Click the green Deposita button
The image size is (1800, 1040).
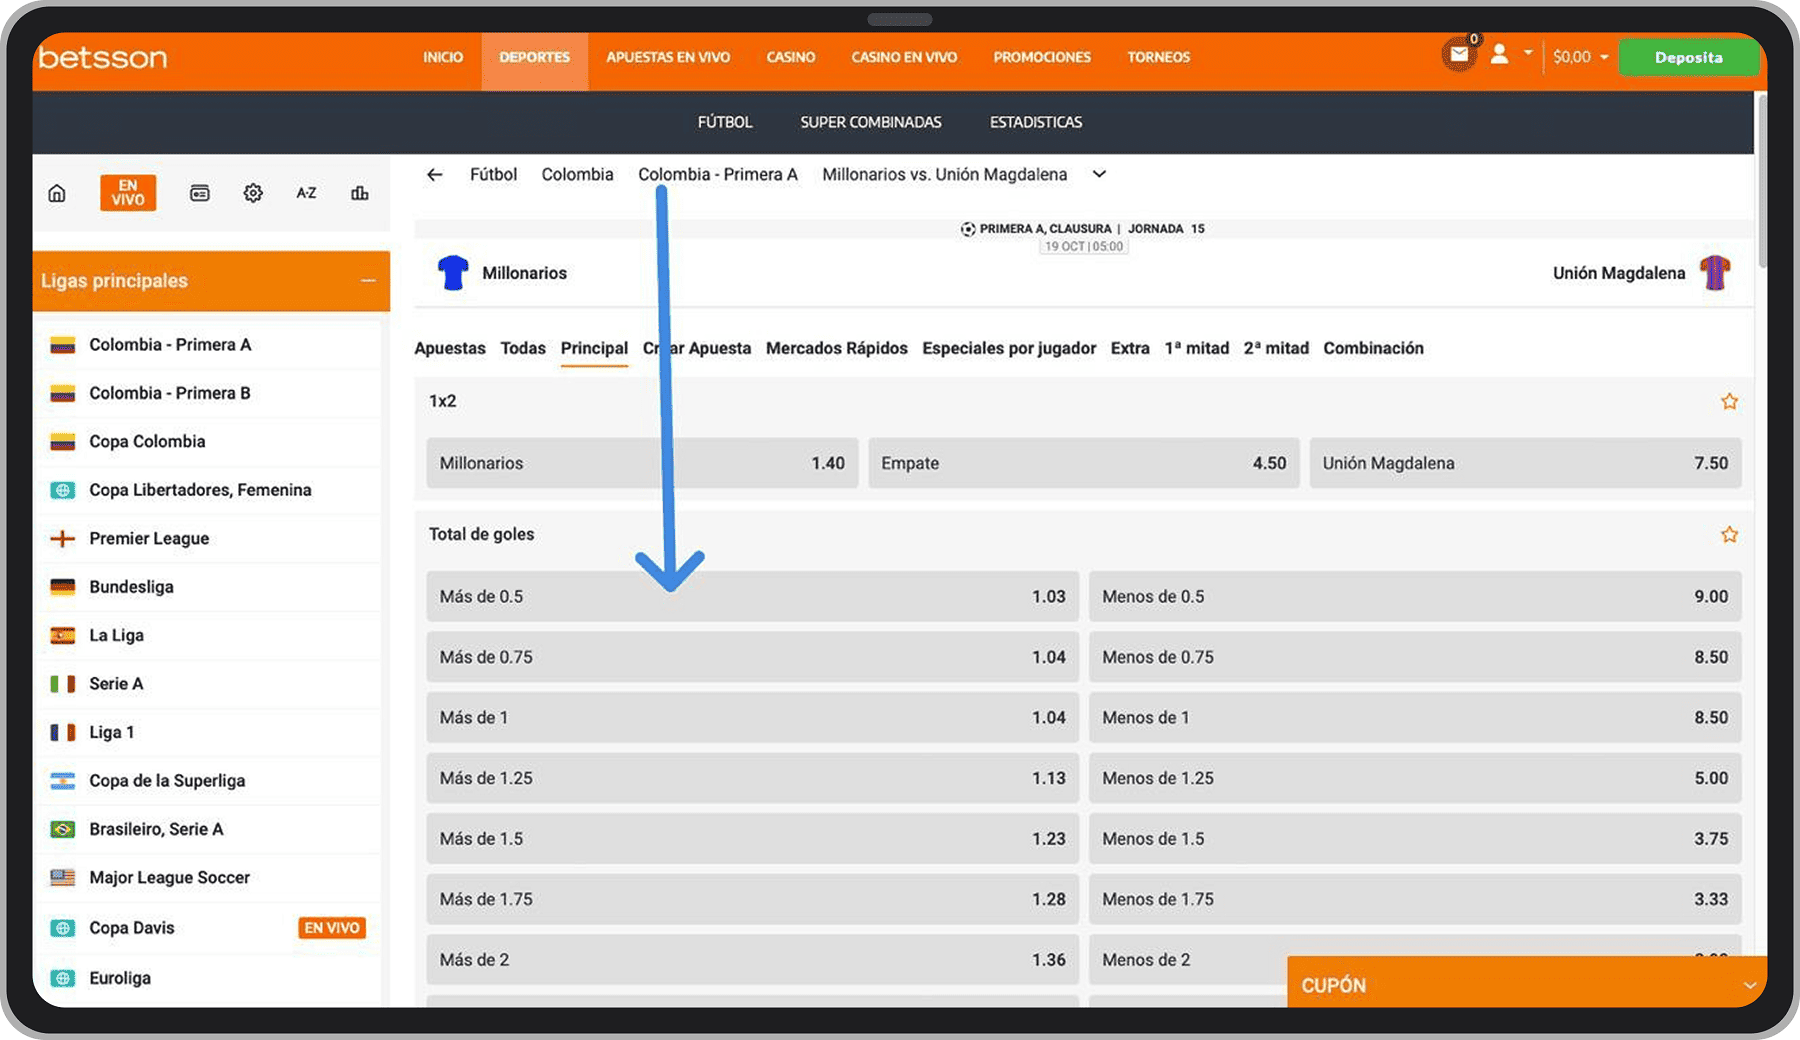click(x=1689, y=57)
